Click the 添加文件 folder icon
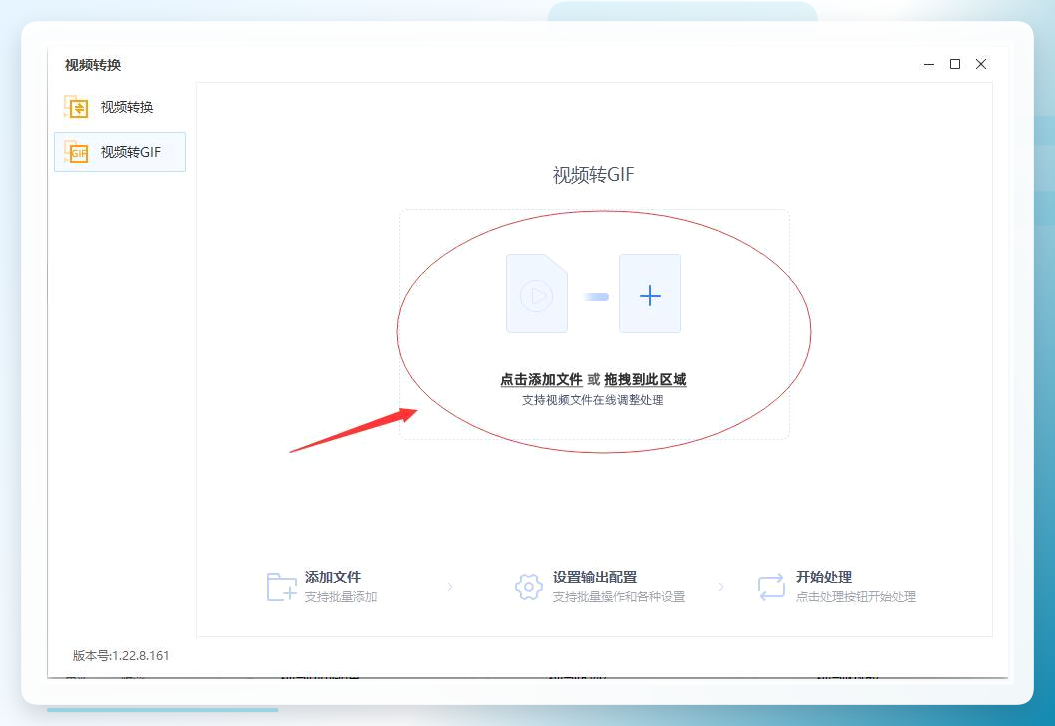This screenshot has width=1055, height=726. [x=281, y=587]
